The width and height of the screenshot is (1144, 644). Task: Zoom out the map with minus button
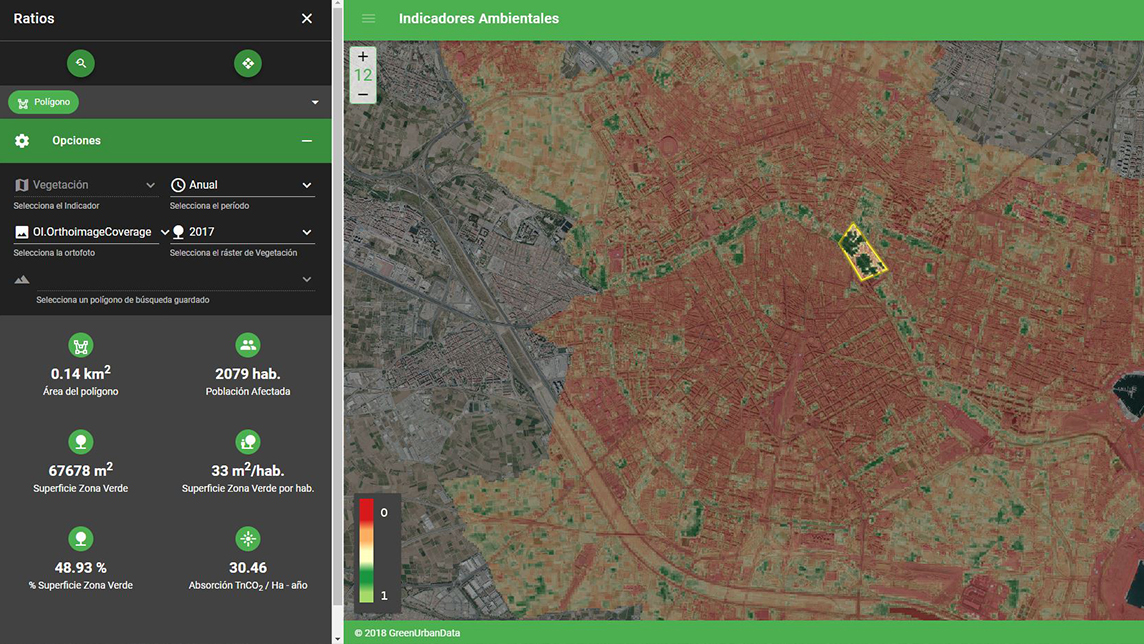point(363,94)
